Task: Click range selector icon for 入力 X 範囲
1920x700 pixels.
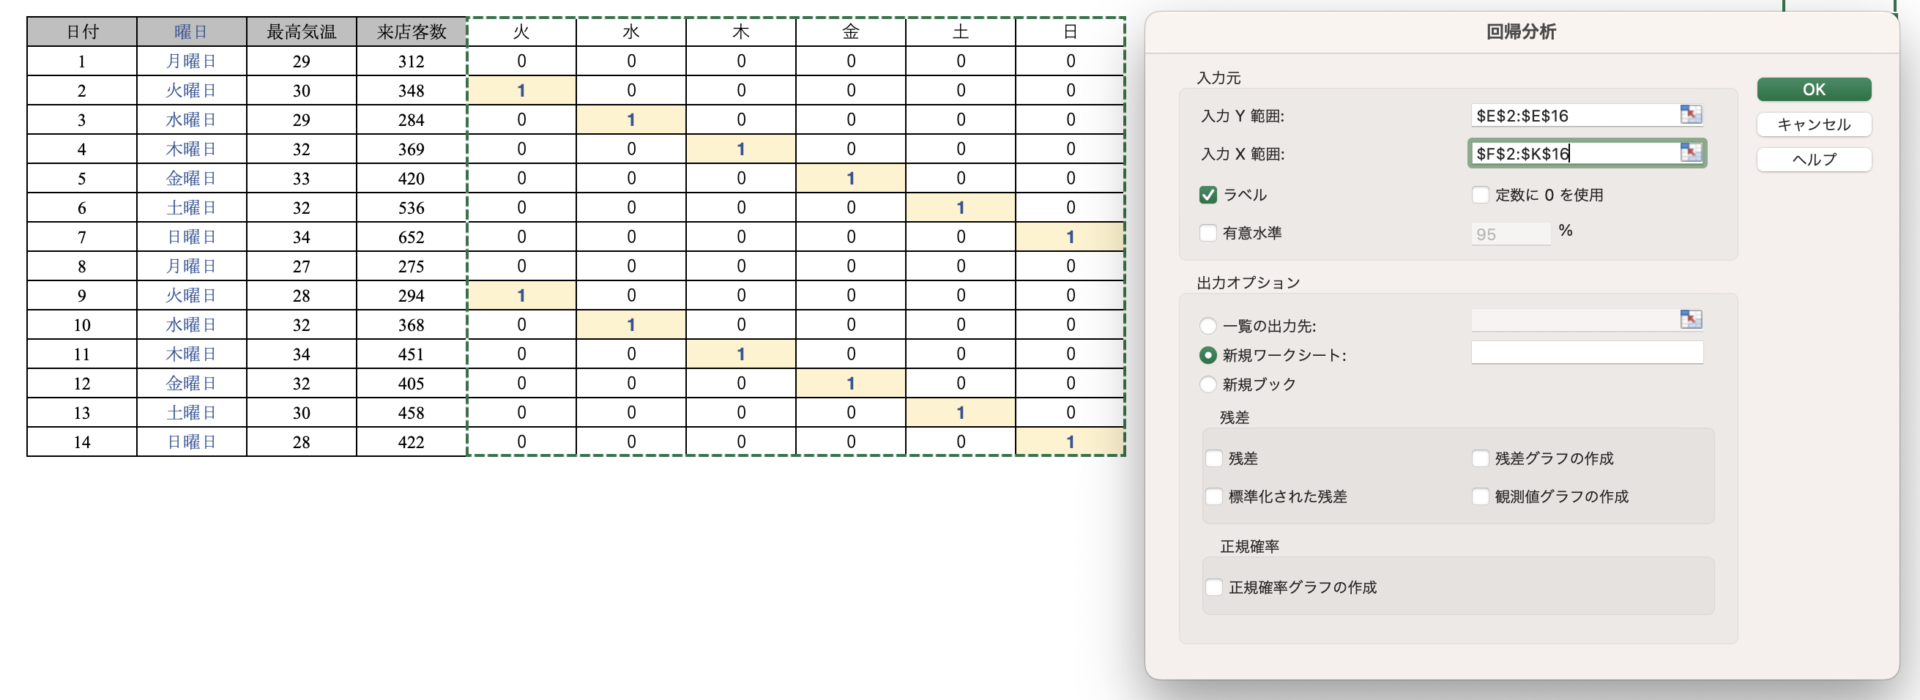Action: [x=1691, y=153]
